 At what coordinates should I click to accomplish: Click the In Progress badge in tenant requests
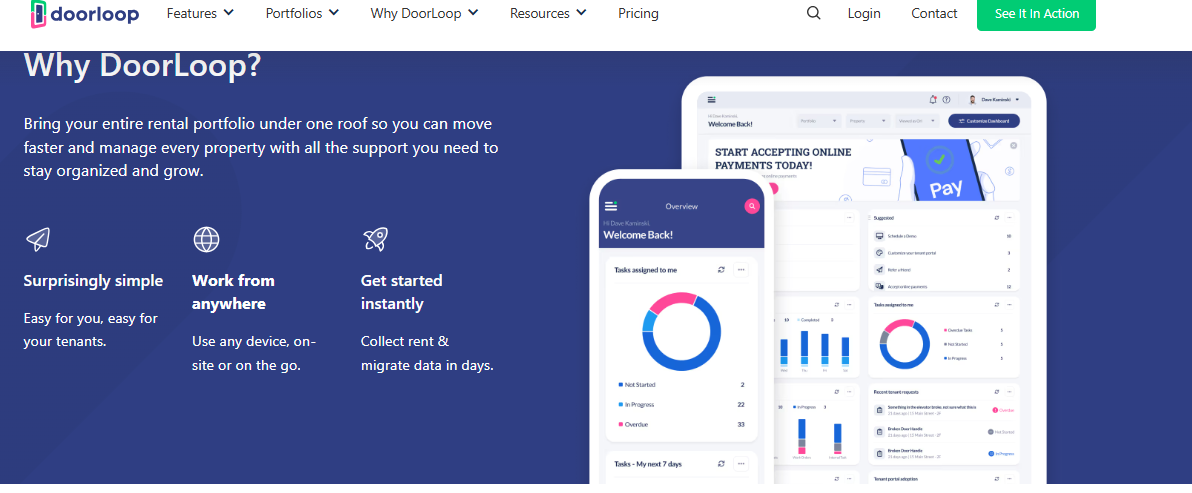tap(1001, 453)
